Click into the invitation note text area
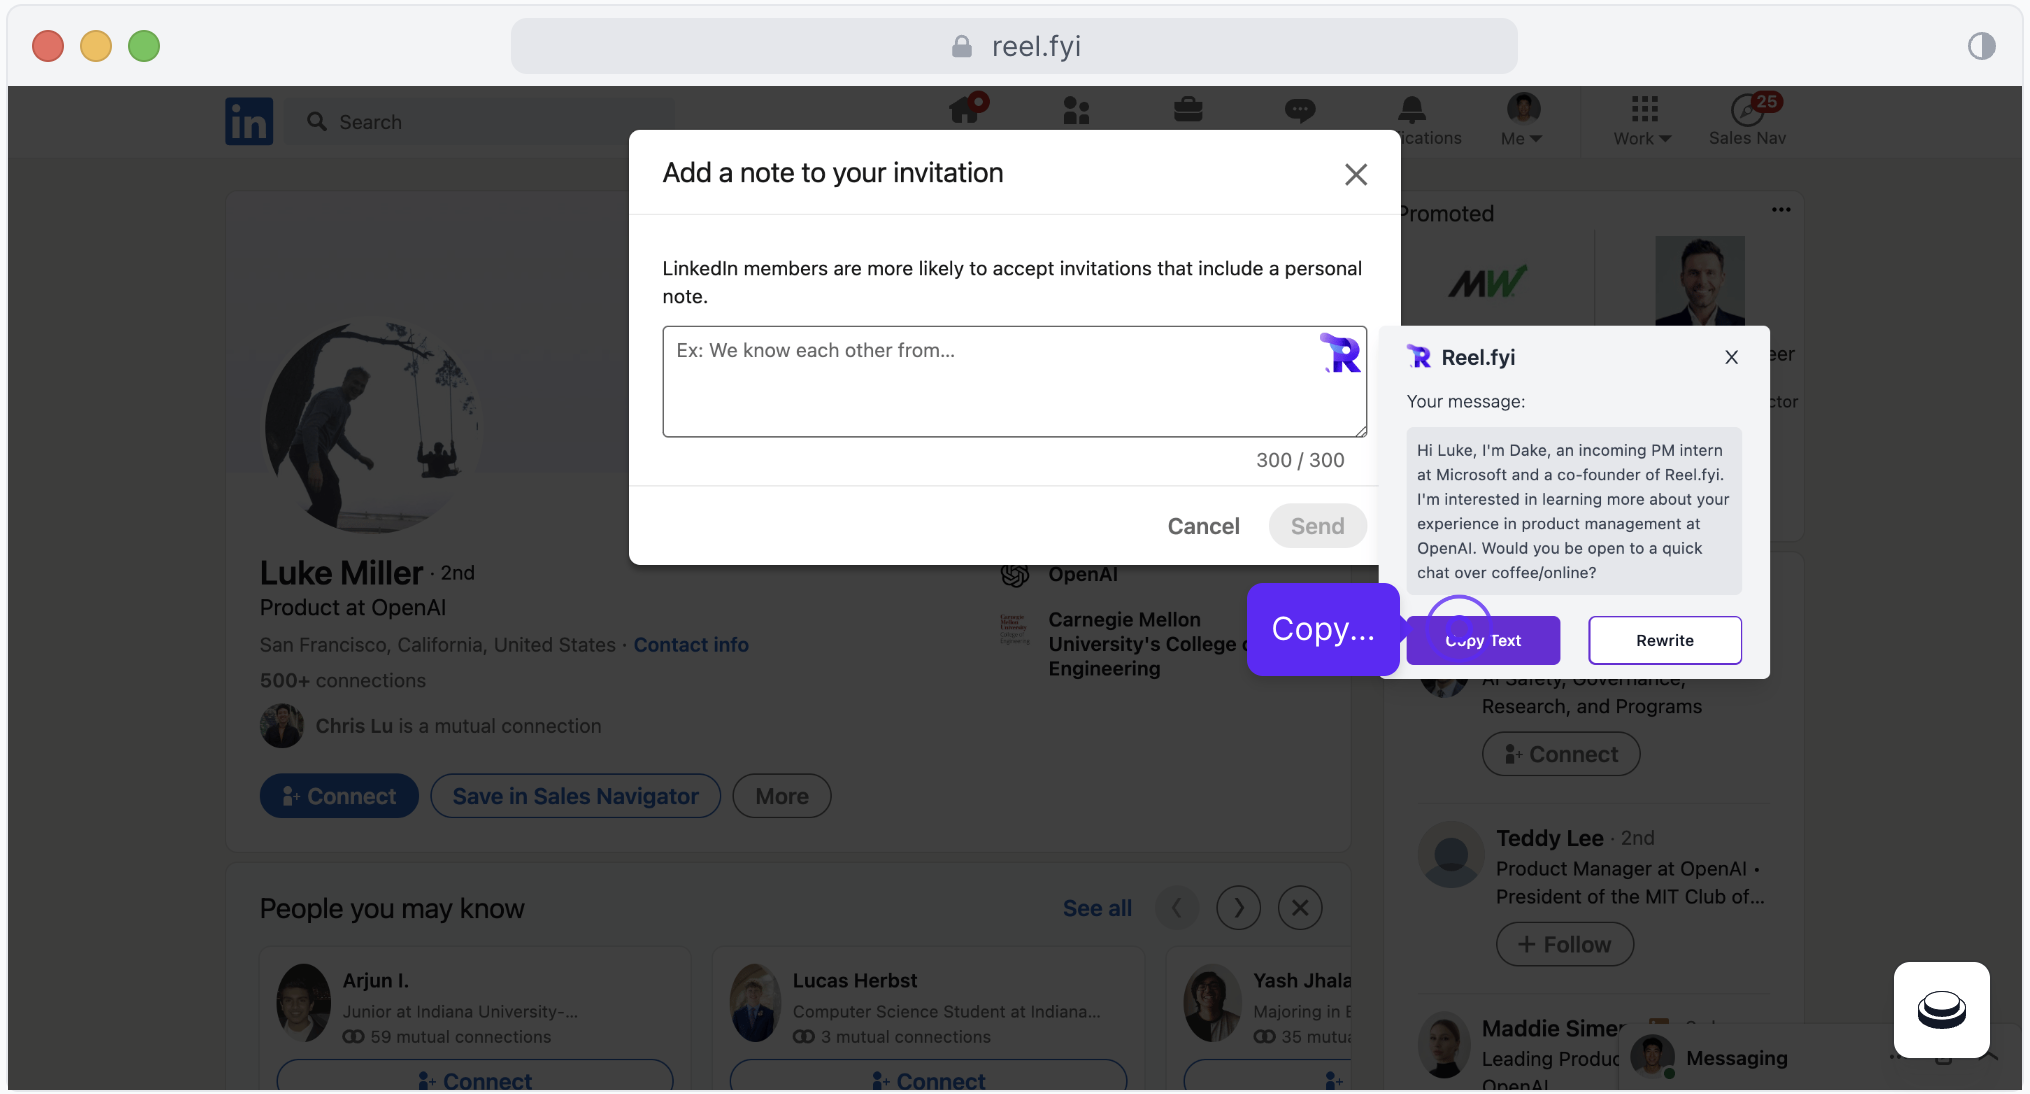The height and width of the screenshot is (1094, 2030). coord(1014,381)
